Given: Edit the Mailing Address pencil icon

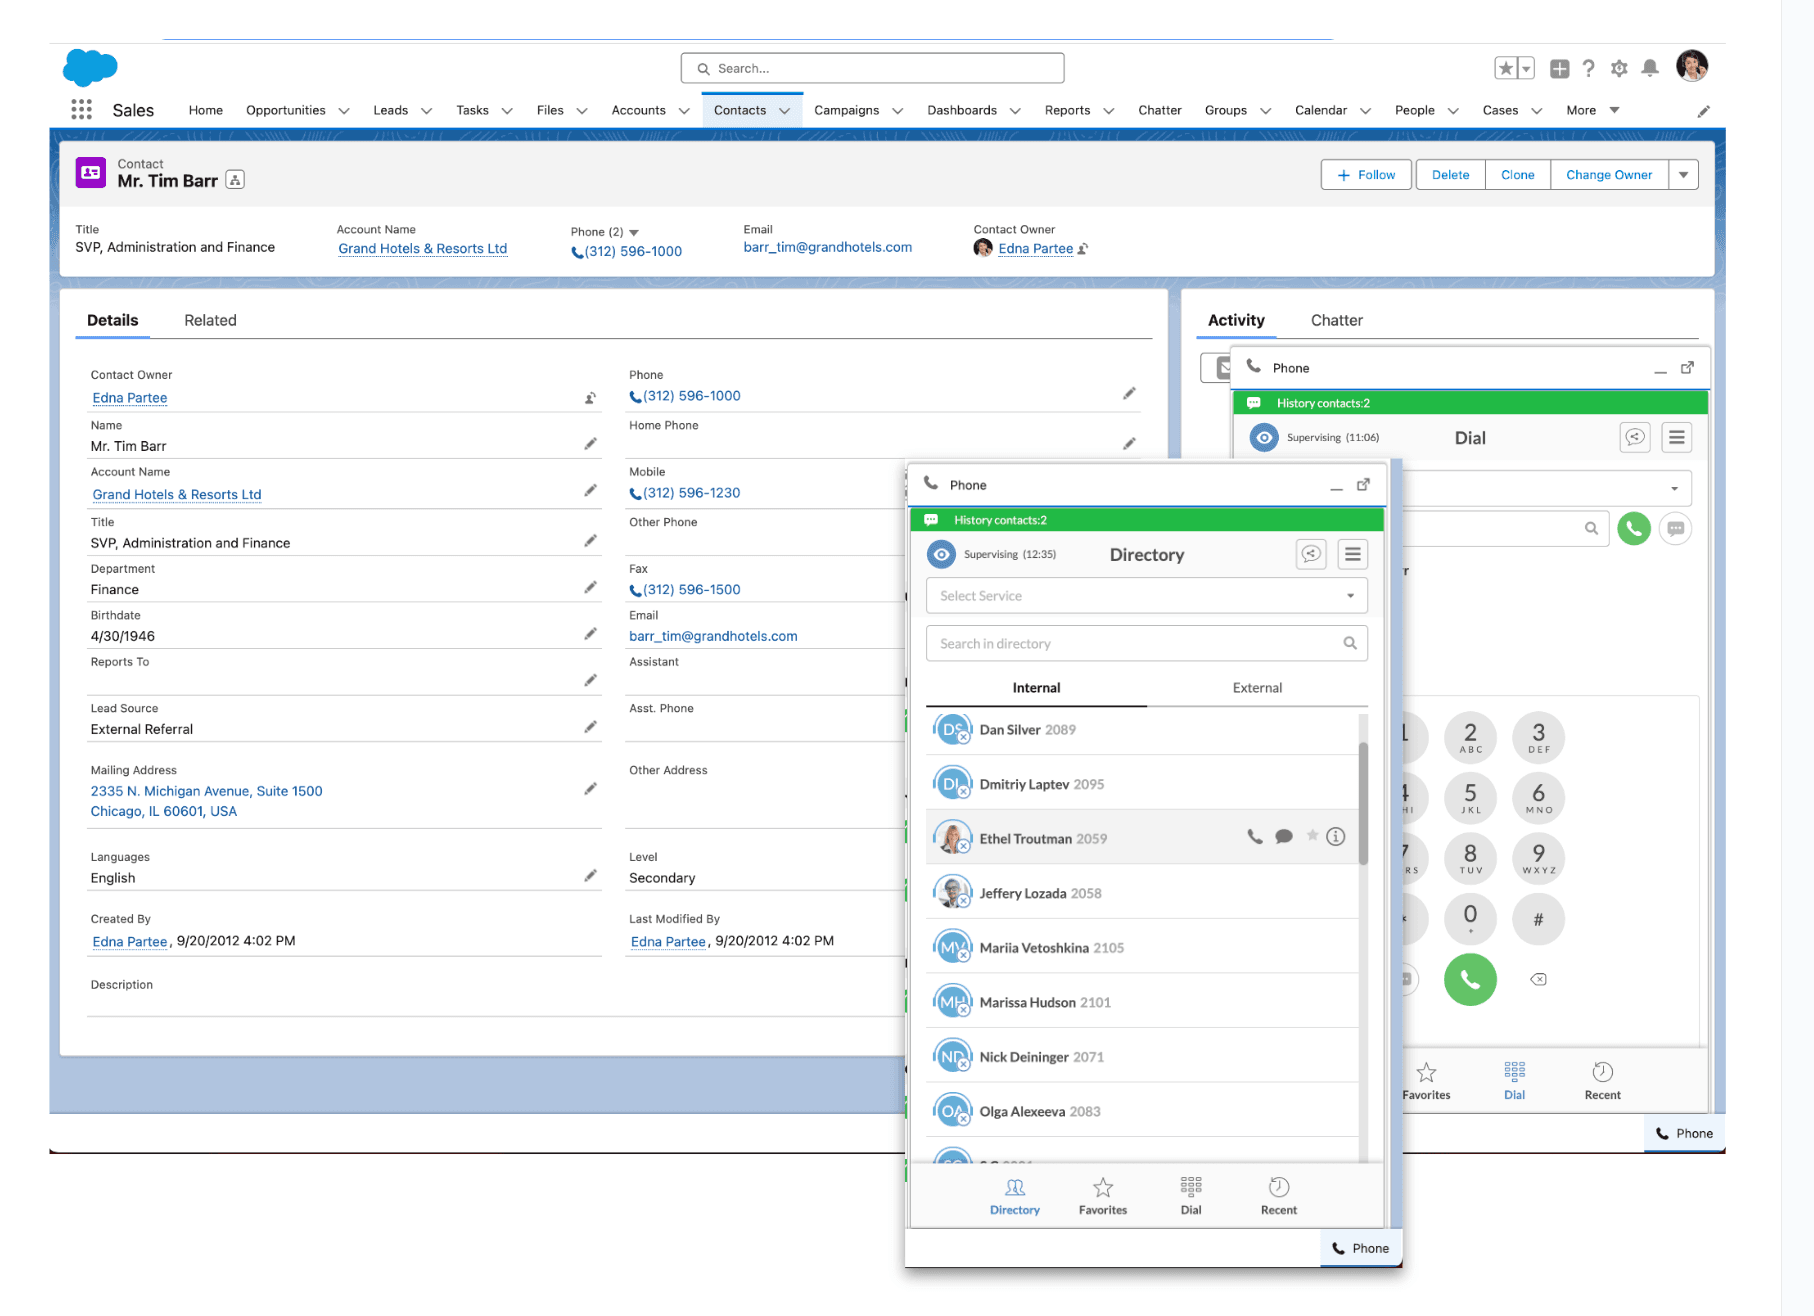Looking at the screenshot, I should [x=590, y=789].
